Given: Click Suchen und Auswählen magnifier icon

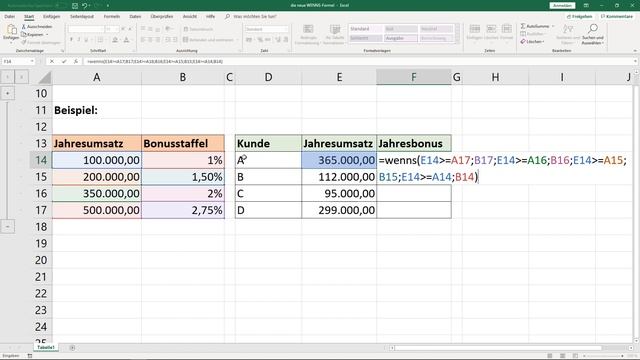Looking at the screenshot, I should pos(593,29).
